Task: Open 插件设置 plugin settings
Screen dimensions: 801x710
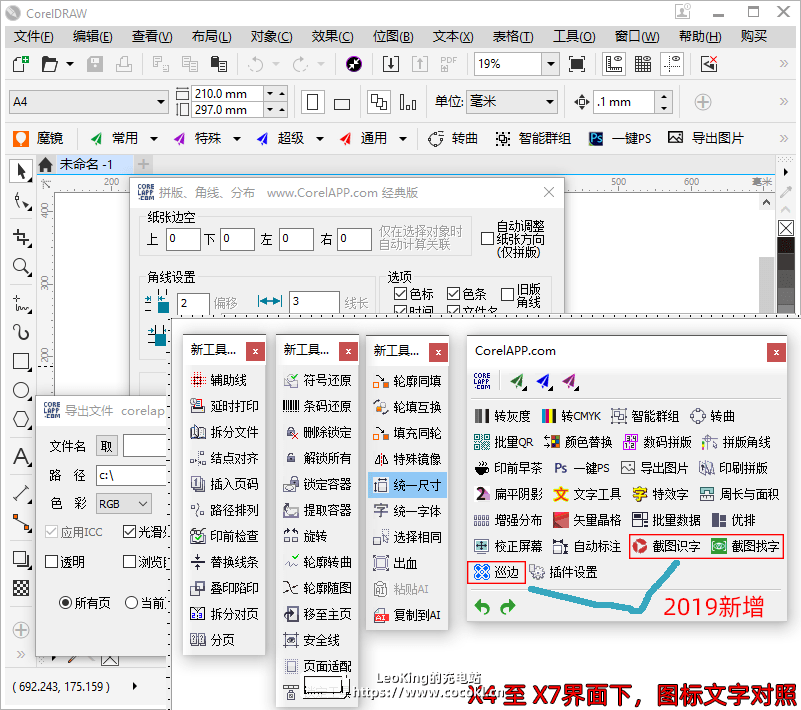Action: 563,572
